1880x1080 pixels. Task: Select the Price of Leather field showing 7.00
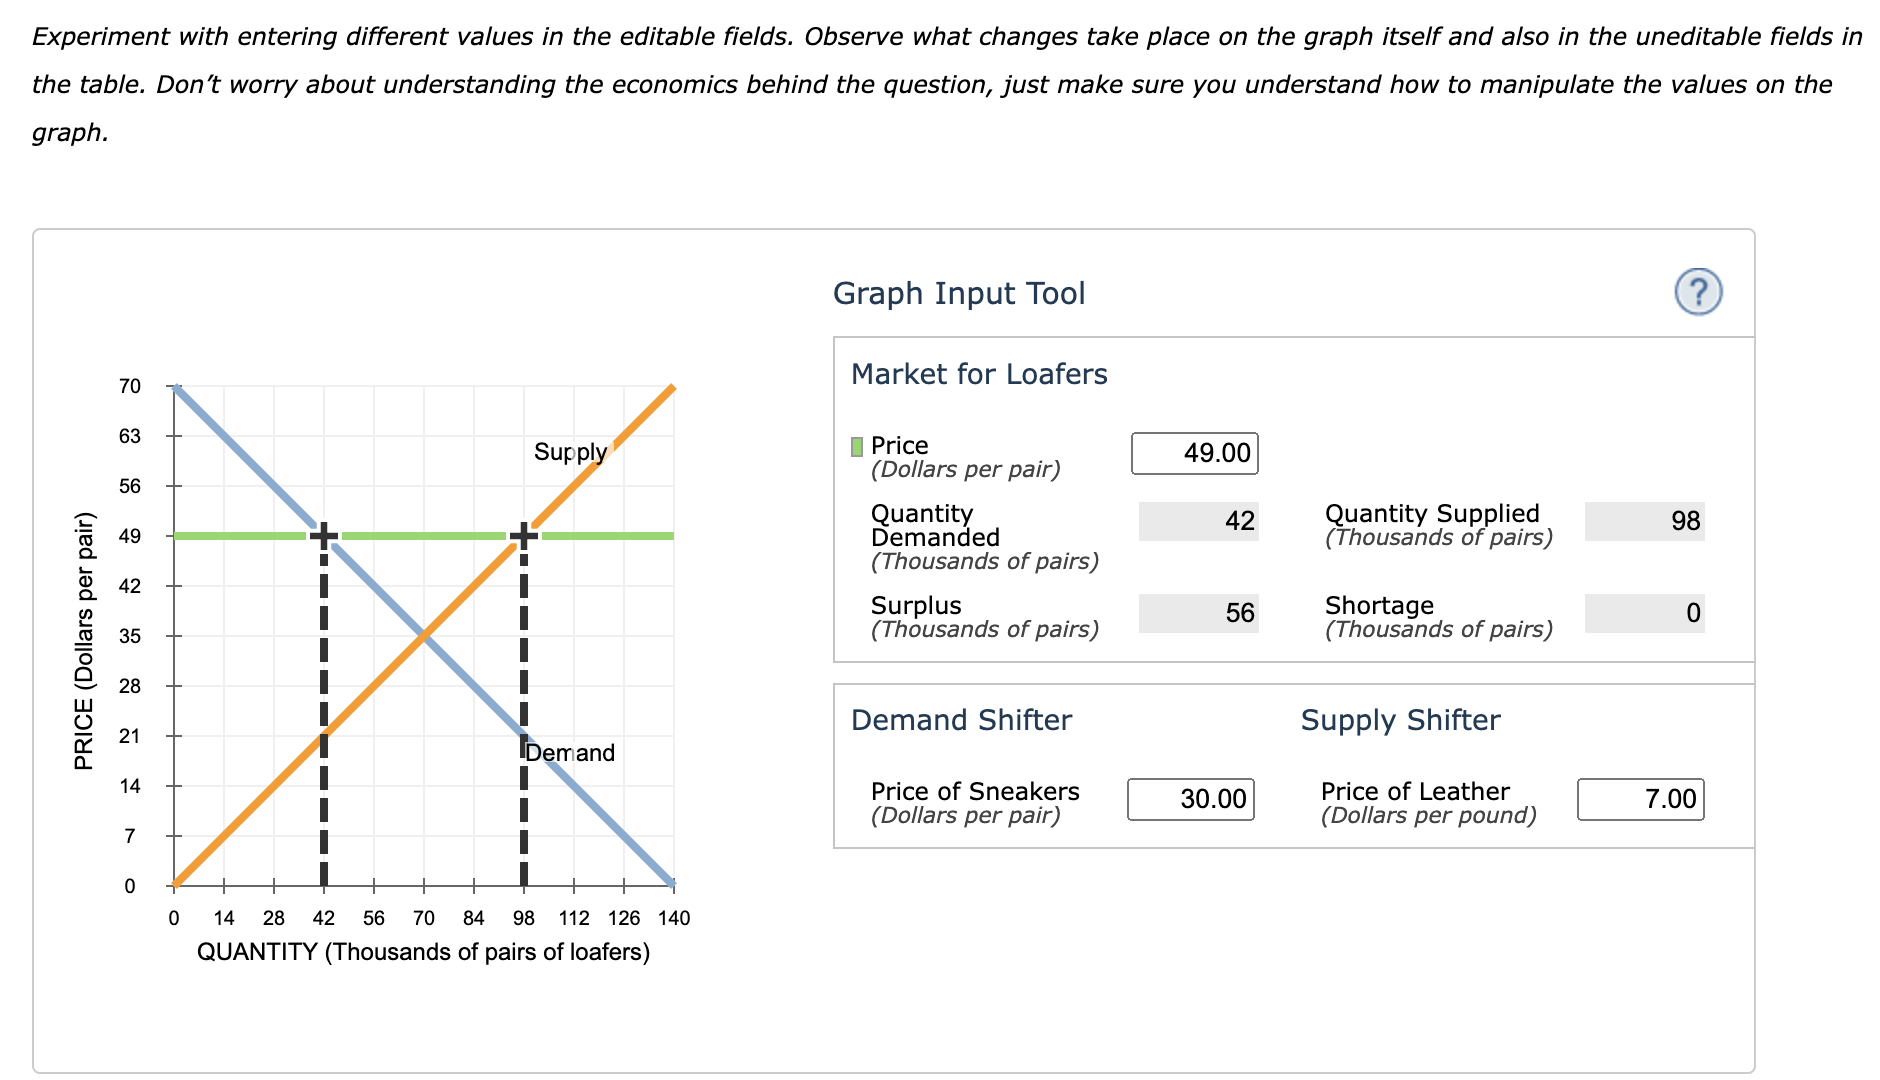pyautogui.click(x=1640, y=799)
